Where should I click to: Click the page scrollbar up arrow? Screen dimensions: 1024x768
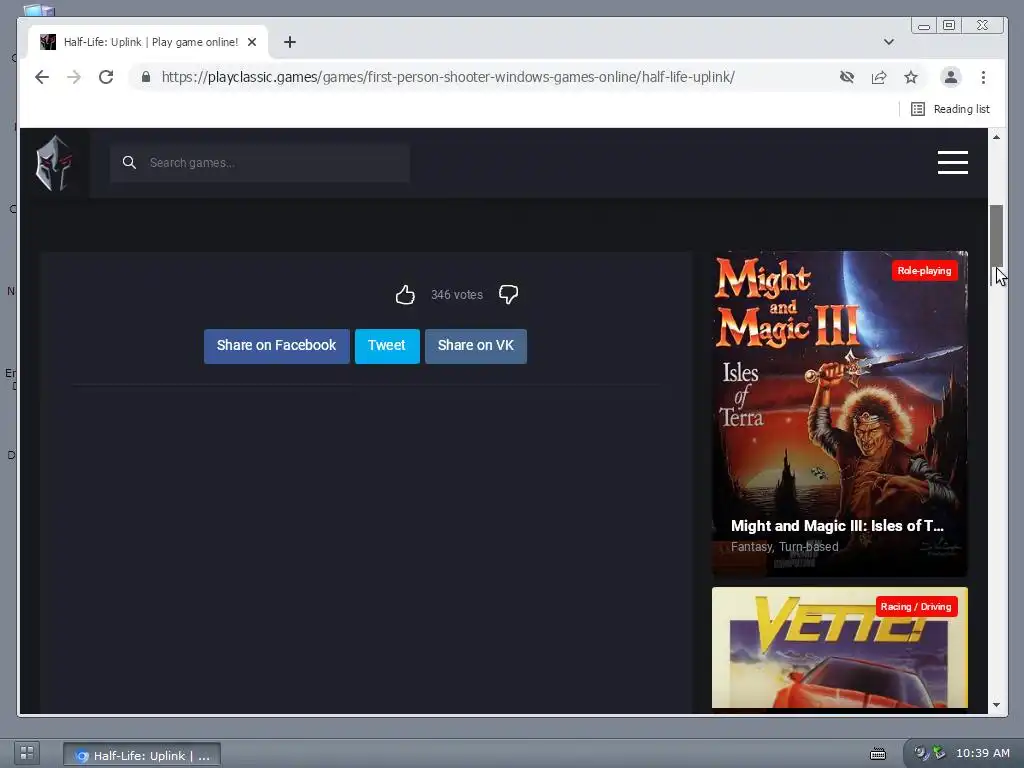[x=996, y=136]
